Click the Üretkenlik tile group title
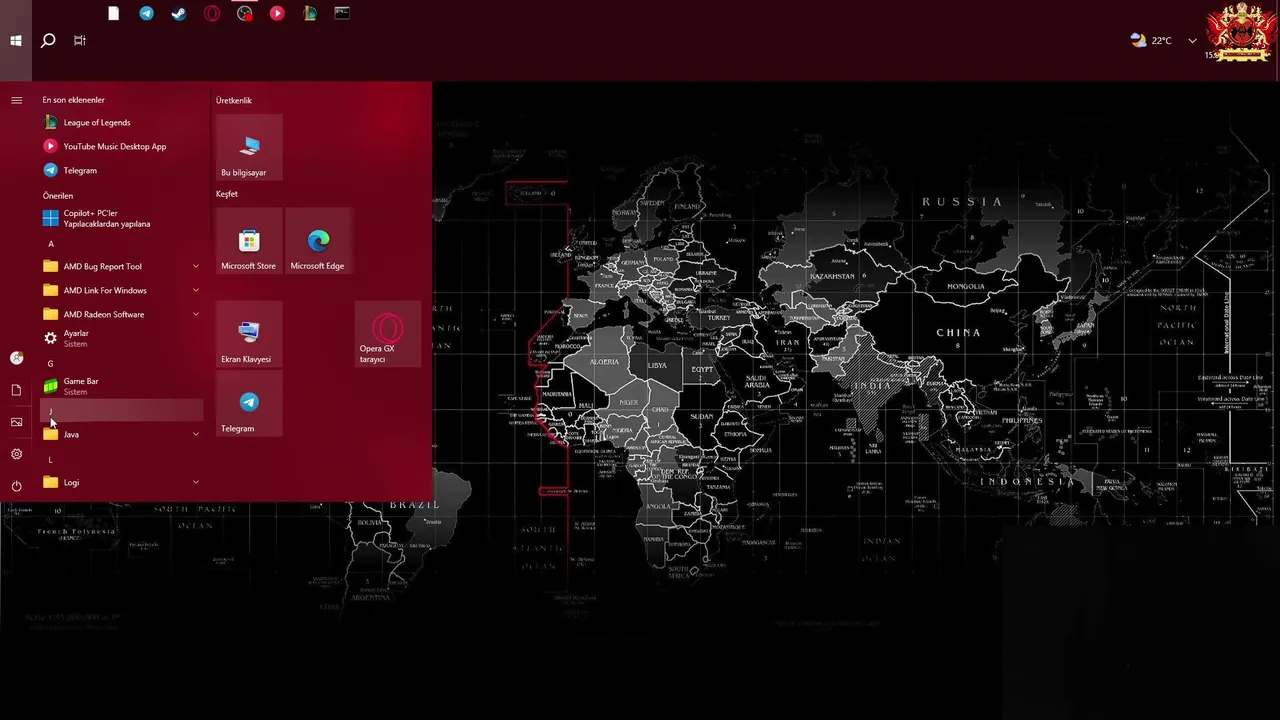 pos(234,100)
